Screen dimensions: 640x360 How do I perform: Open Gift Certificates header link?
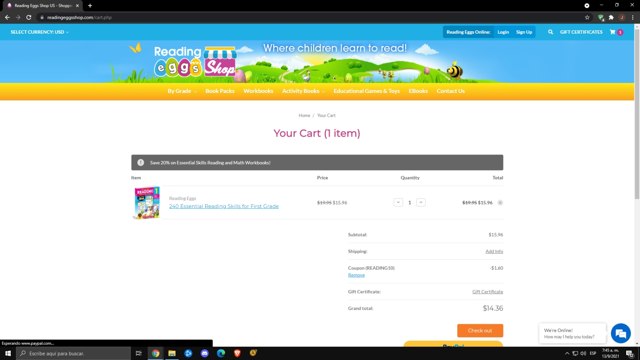click(581, 32)
